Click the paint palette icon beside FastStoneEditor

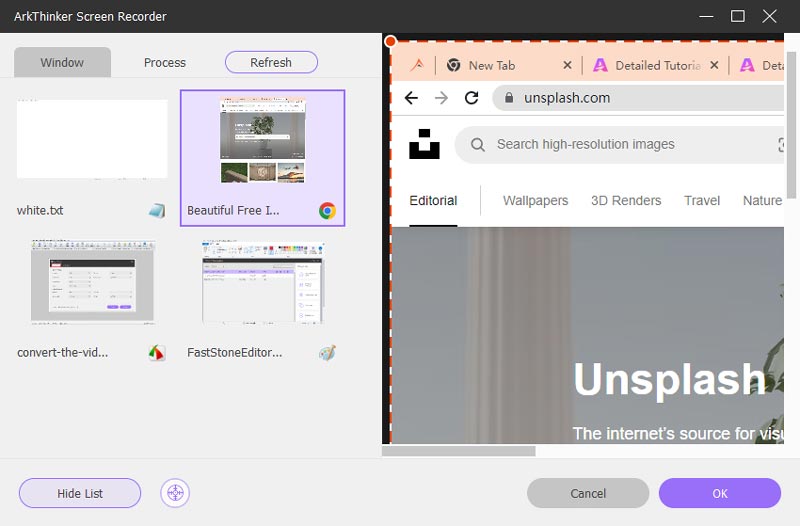point(327,353)
